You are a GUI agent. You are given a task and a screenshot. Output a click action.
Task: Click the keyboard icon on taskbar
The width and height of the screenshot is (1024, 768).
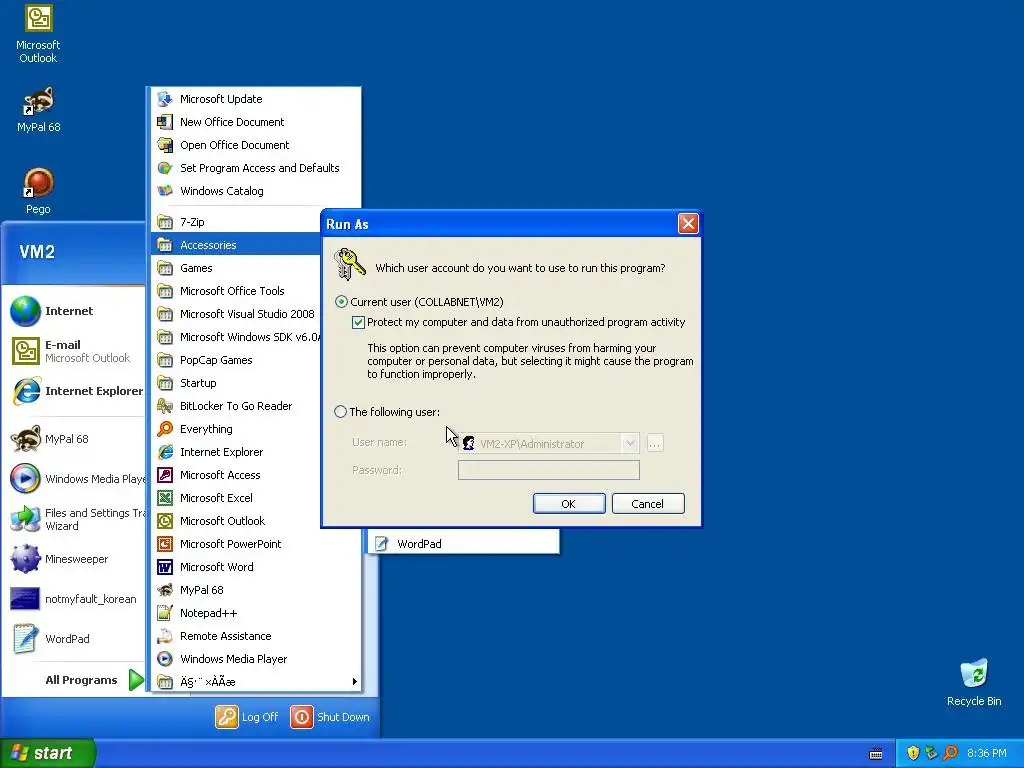pos(876,754)
